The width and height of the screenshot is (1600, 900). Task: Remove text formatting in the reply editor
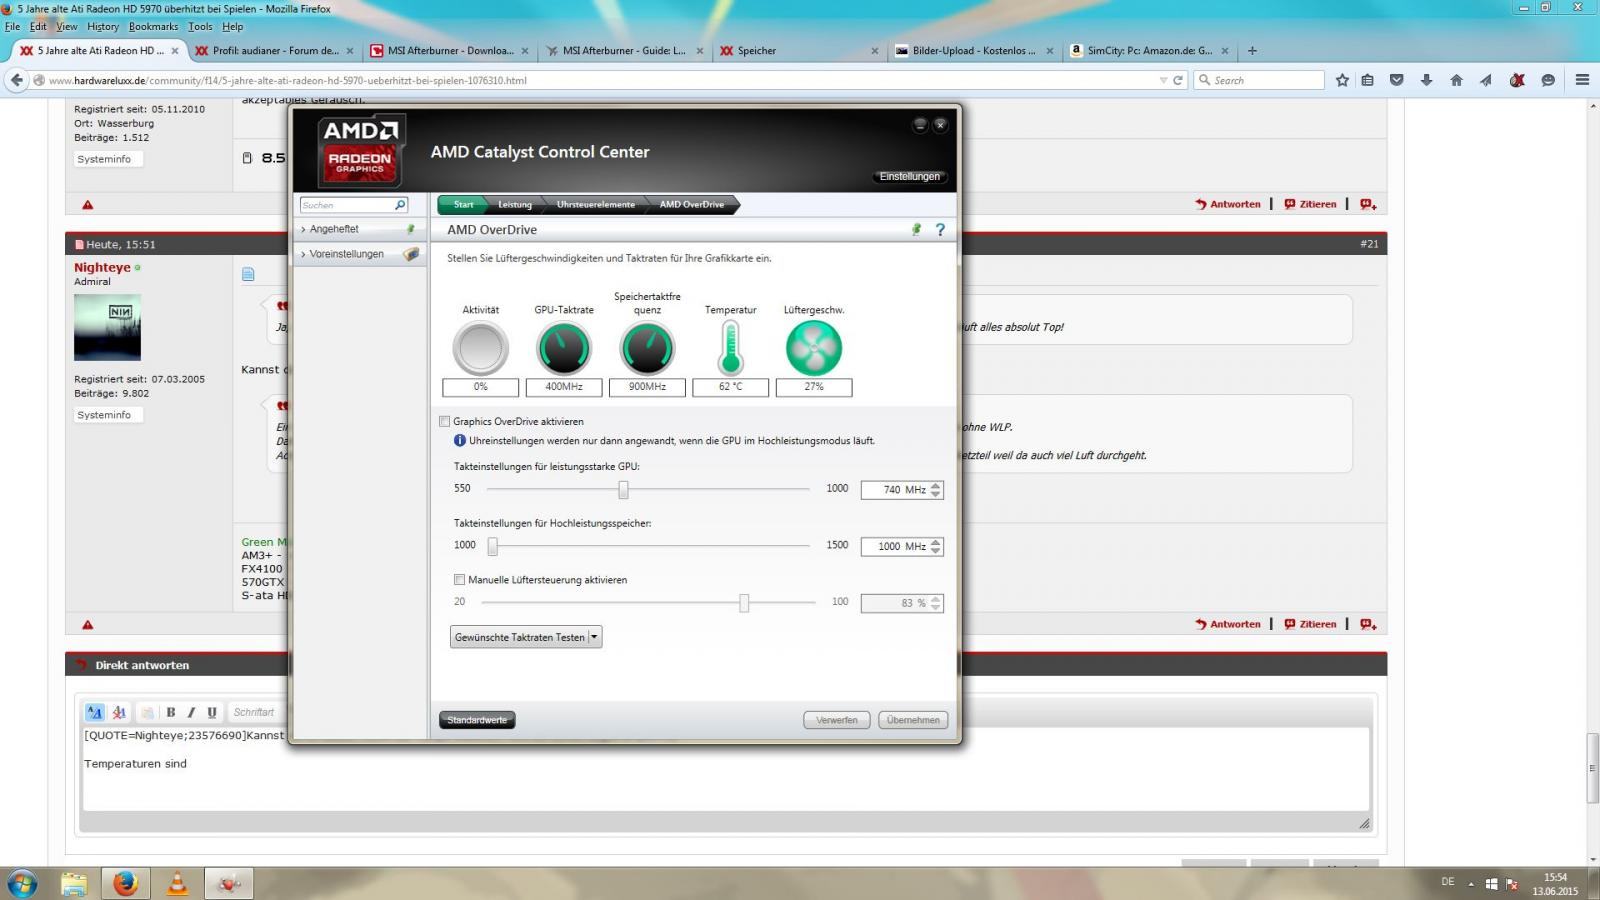(119, 712)
